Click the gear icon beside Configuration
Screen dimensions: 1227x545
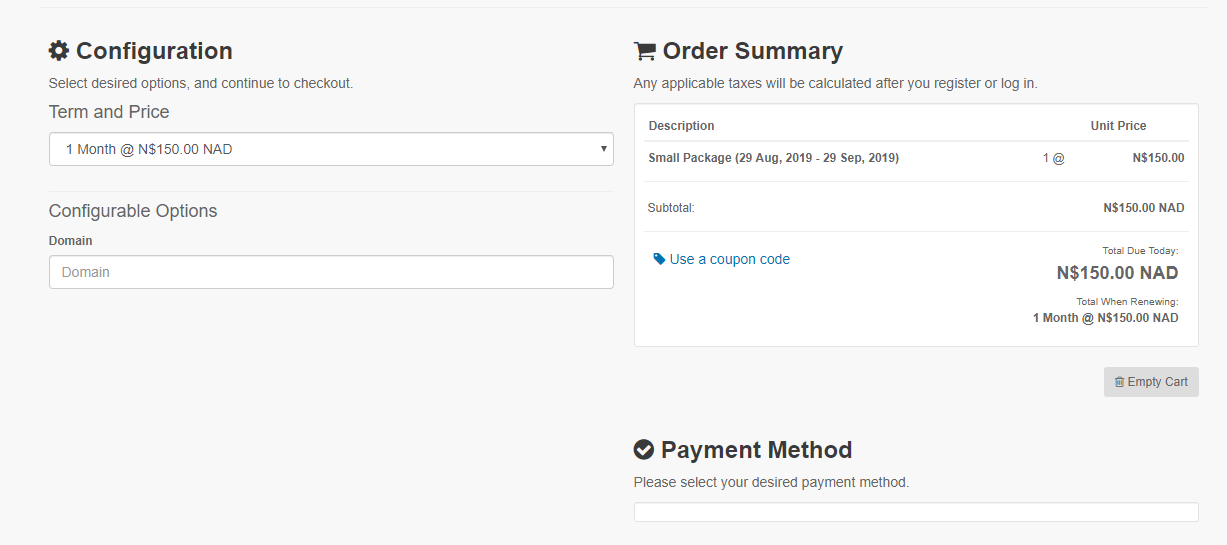[x=59, y=51]
